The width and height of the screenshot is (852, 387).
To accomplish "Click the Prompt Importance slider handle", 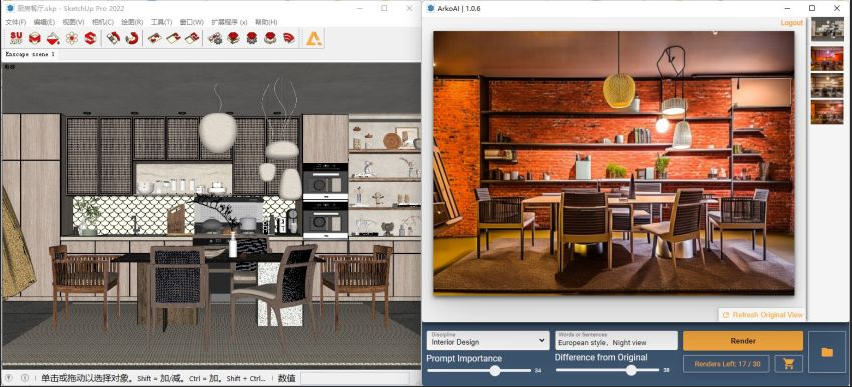I will pyautogui.click(x=494, y=371).
